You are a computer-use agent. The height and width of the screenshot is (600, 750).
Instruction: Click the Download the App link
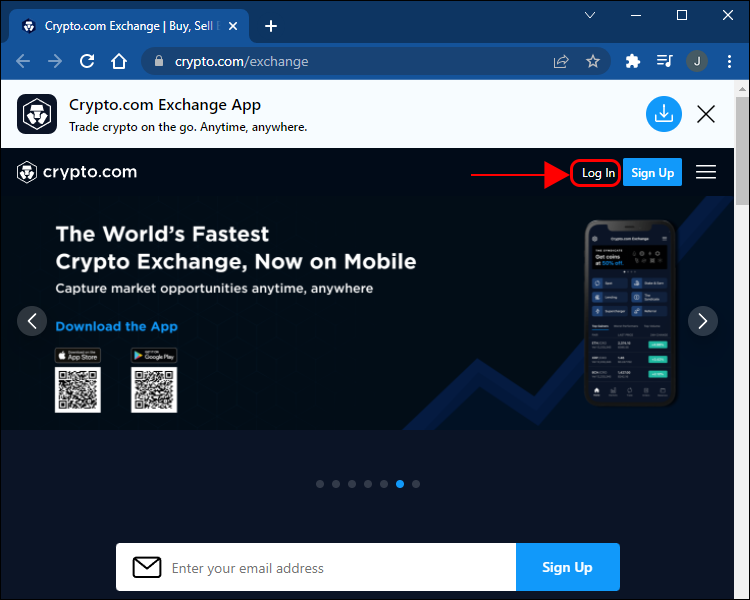[116, 326]
